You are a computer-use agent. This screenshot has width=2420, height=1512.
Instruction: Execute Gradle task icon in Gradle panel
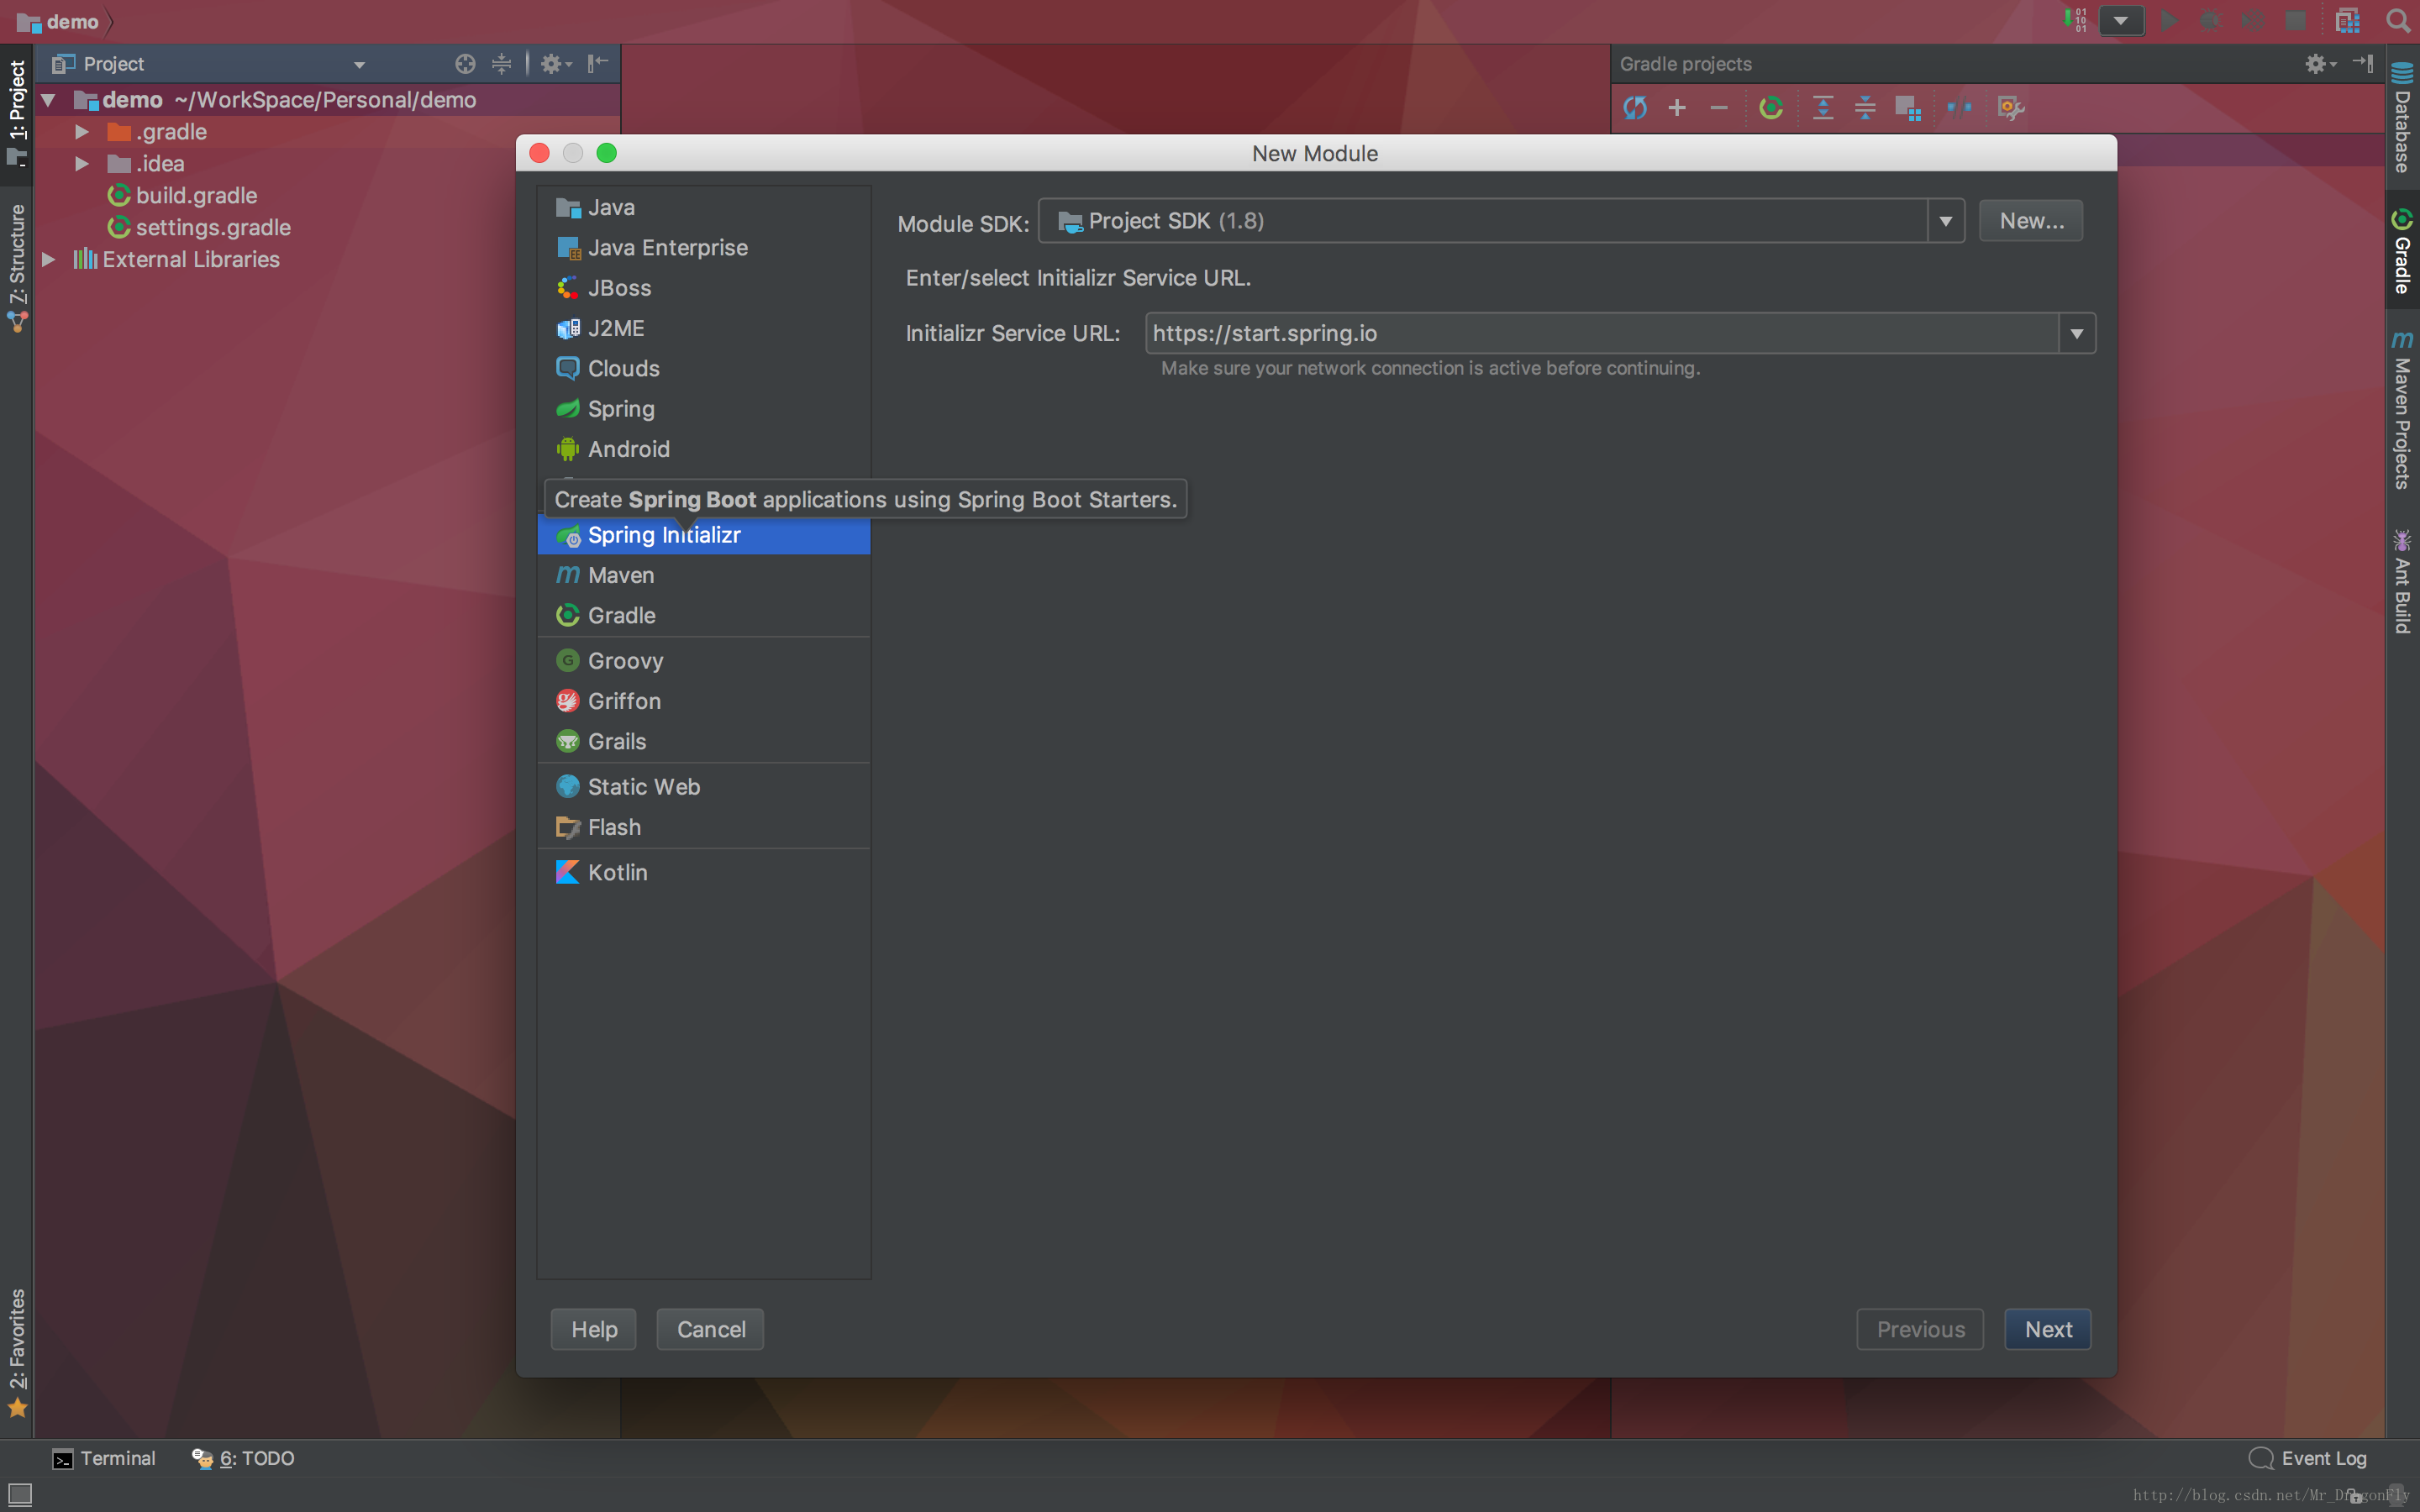pyautogui.click(x=1771, y=108)
